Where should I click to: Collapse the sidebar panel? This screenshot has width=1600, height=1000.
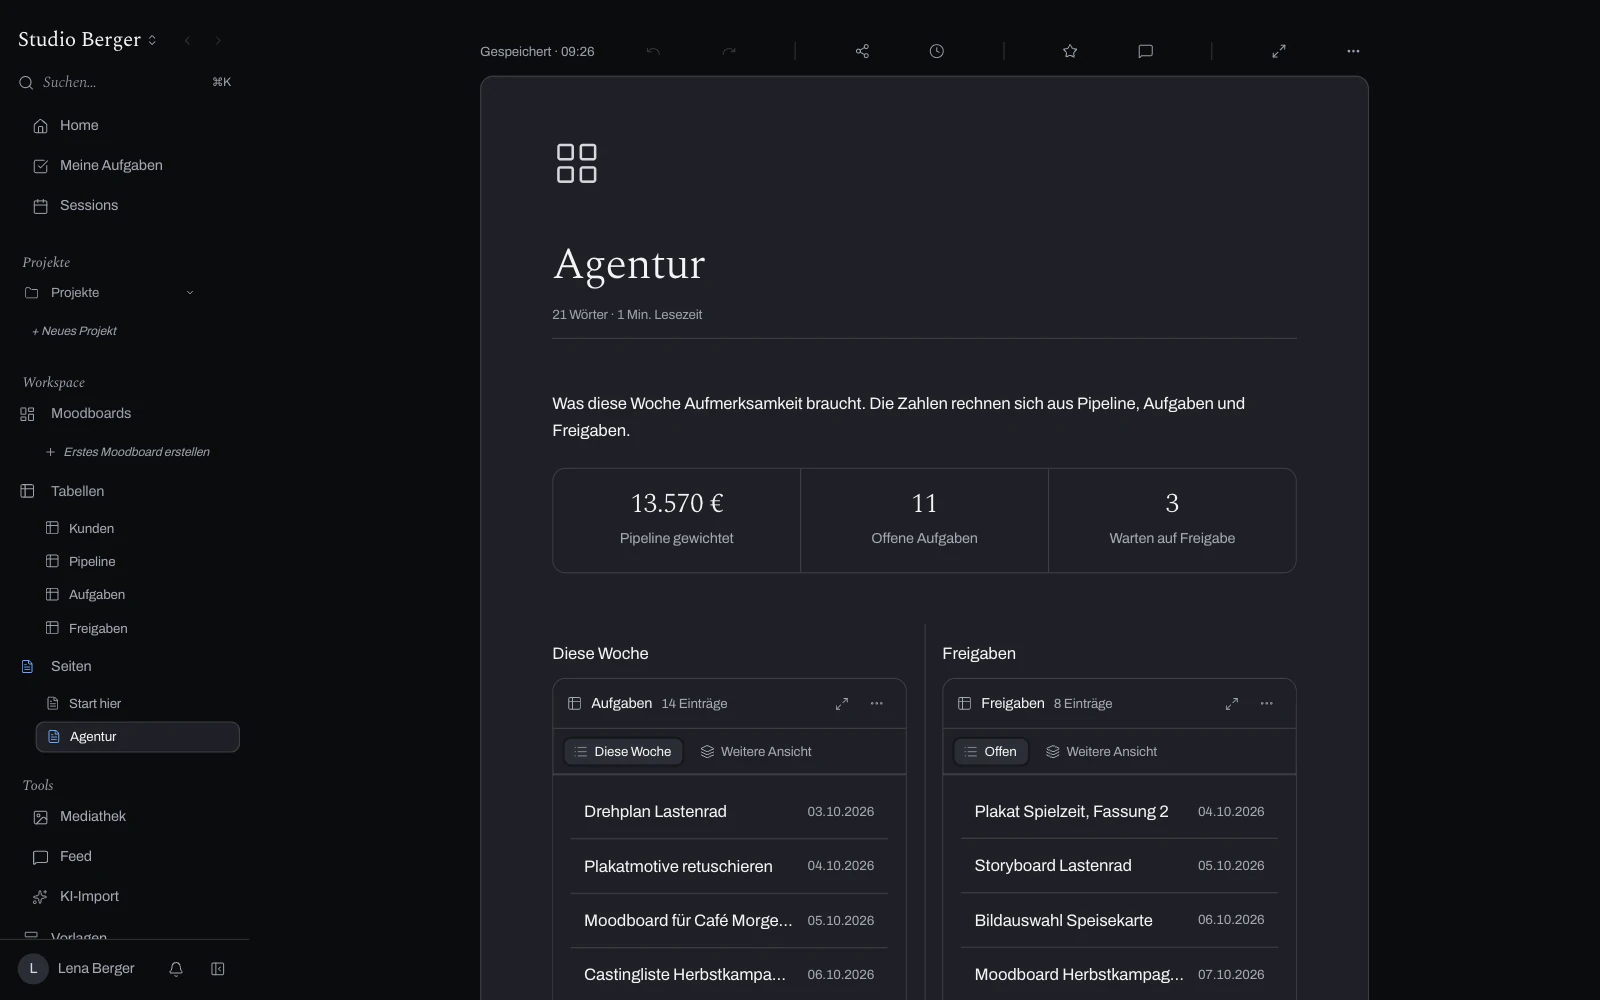pyautogui.click(x=218, y=969)
